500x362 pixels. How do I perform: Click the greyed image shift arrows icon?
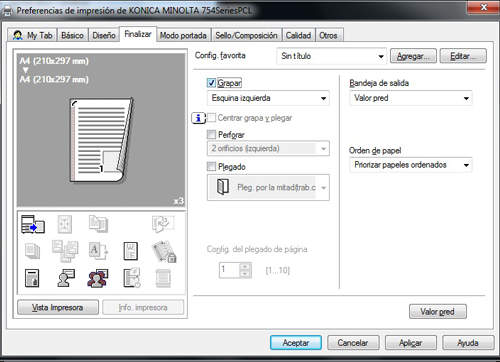pos(64,224)
